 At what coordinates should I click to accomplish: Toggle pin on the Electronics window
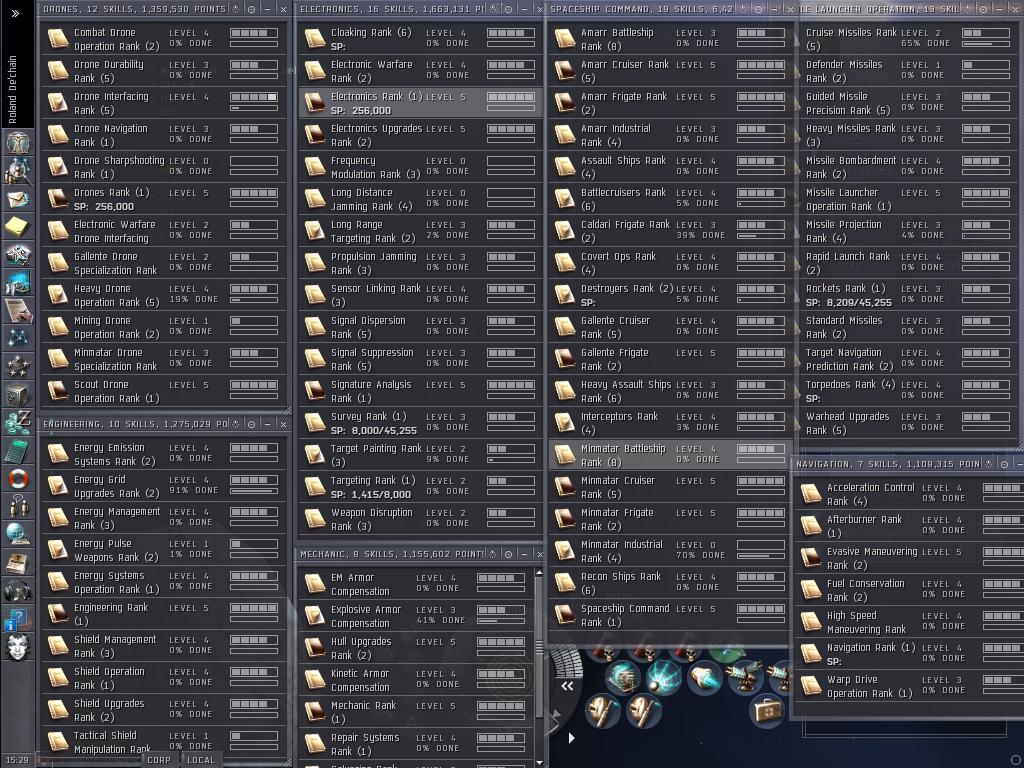pyautogui.click(x=494, y=9)
